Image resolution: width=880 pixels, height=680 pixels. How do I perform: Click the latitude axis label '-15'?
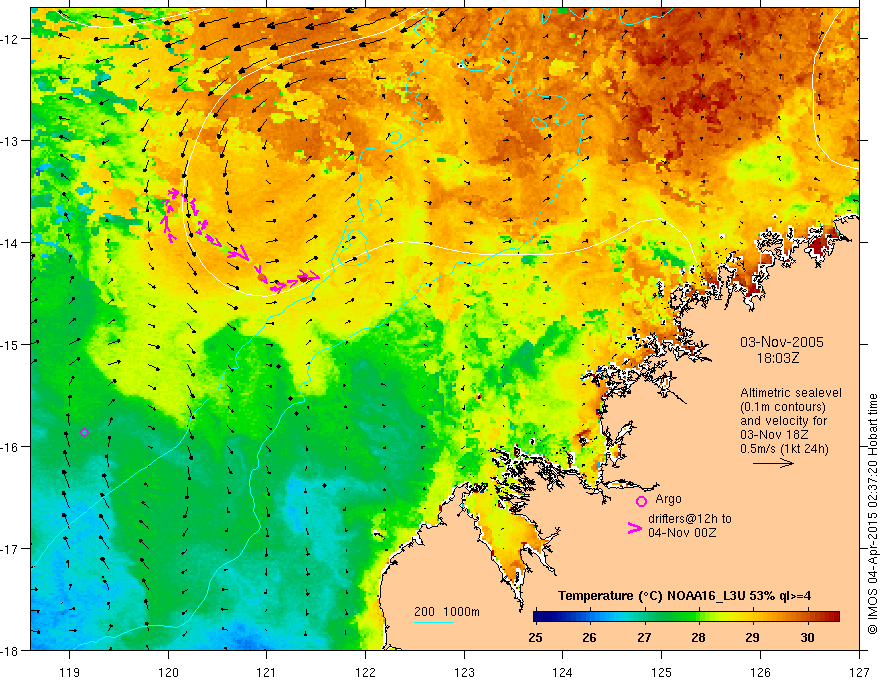pyautogui.click(x=10, y=344)
